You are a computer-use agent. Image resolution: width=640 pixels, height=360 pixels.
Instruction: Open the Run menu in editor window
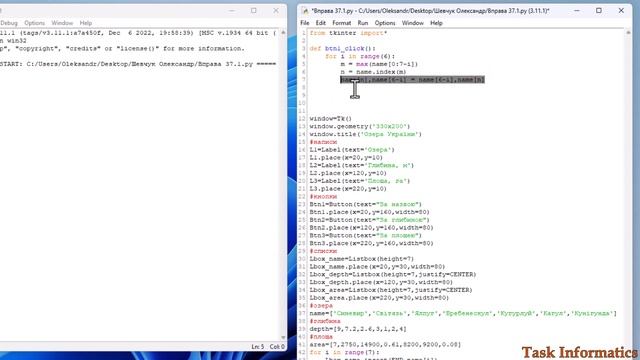pos(362,23)
